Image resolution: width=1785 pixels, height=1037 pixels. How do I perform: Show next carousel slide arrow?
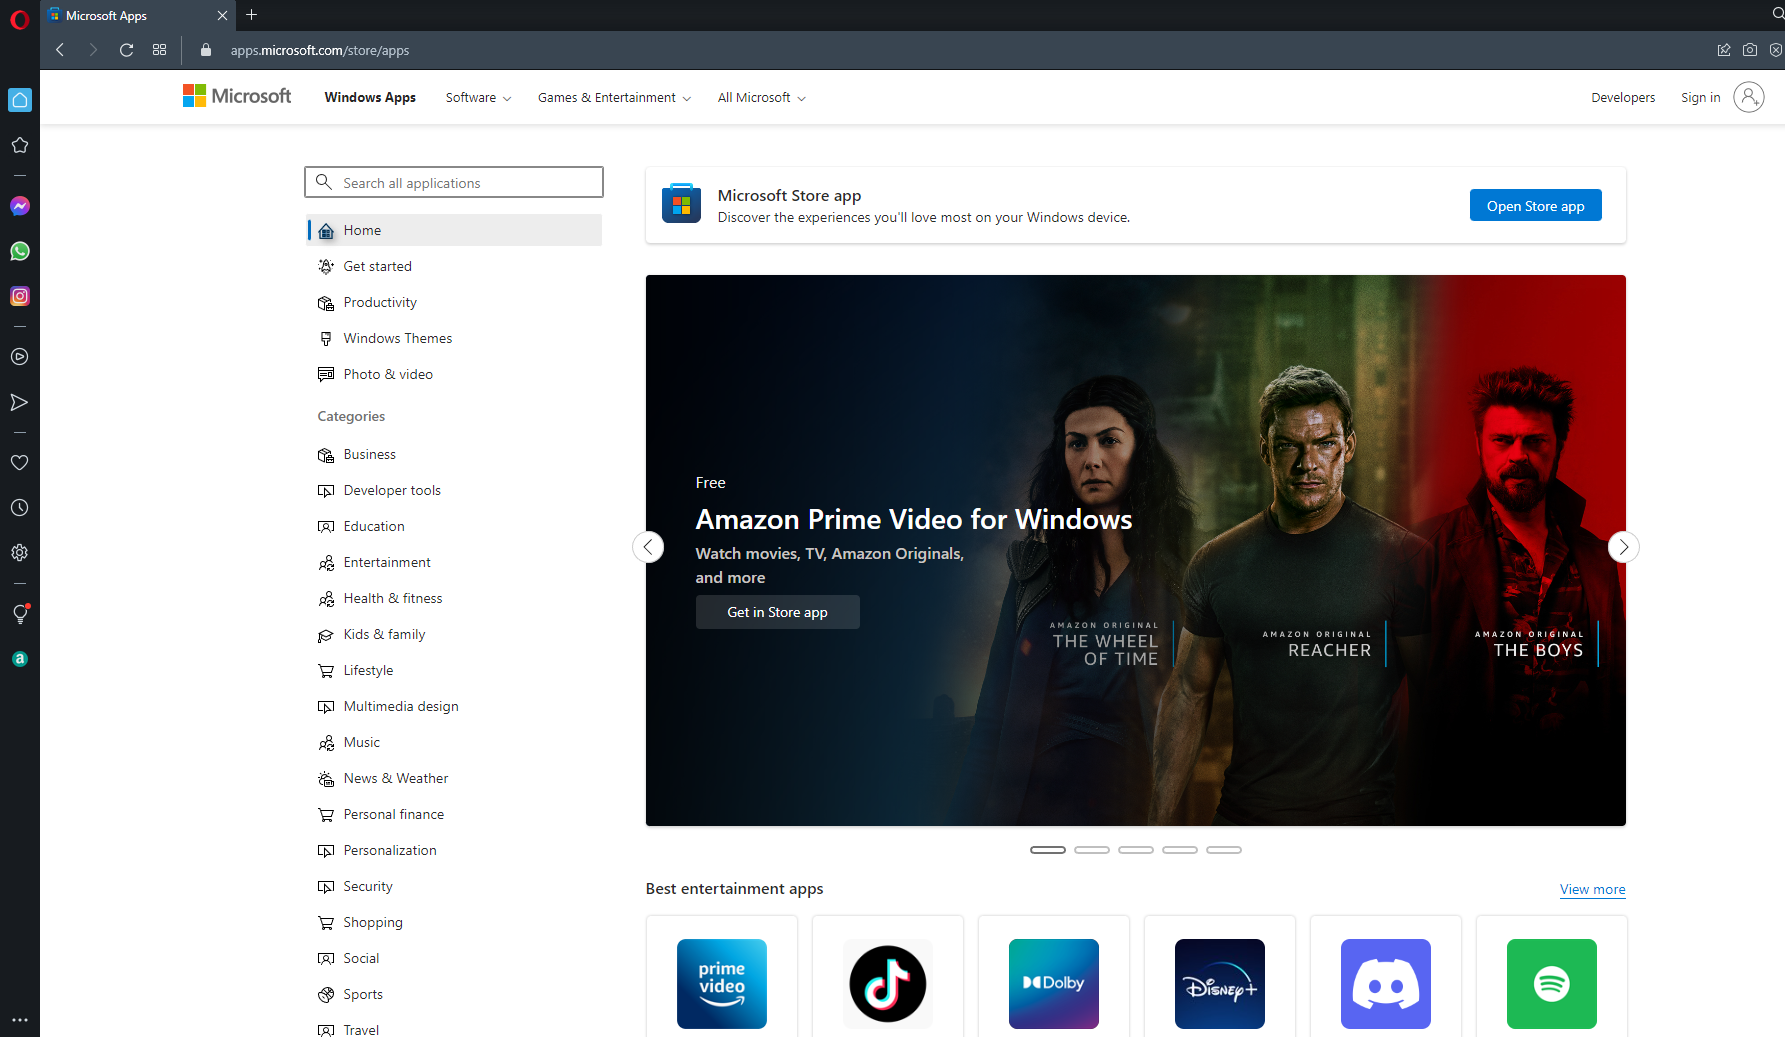pyautogui.click(x=1623, y=547)
